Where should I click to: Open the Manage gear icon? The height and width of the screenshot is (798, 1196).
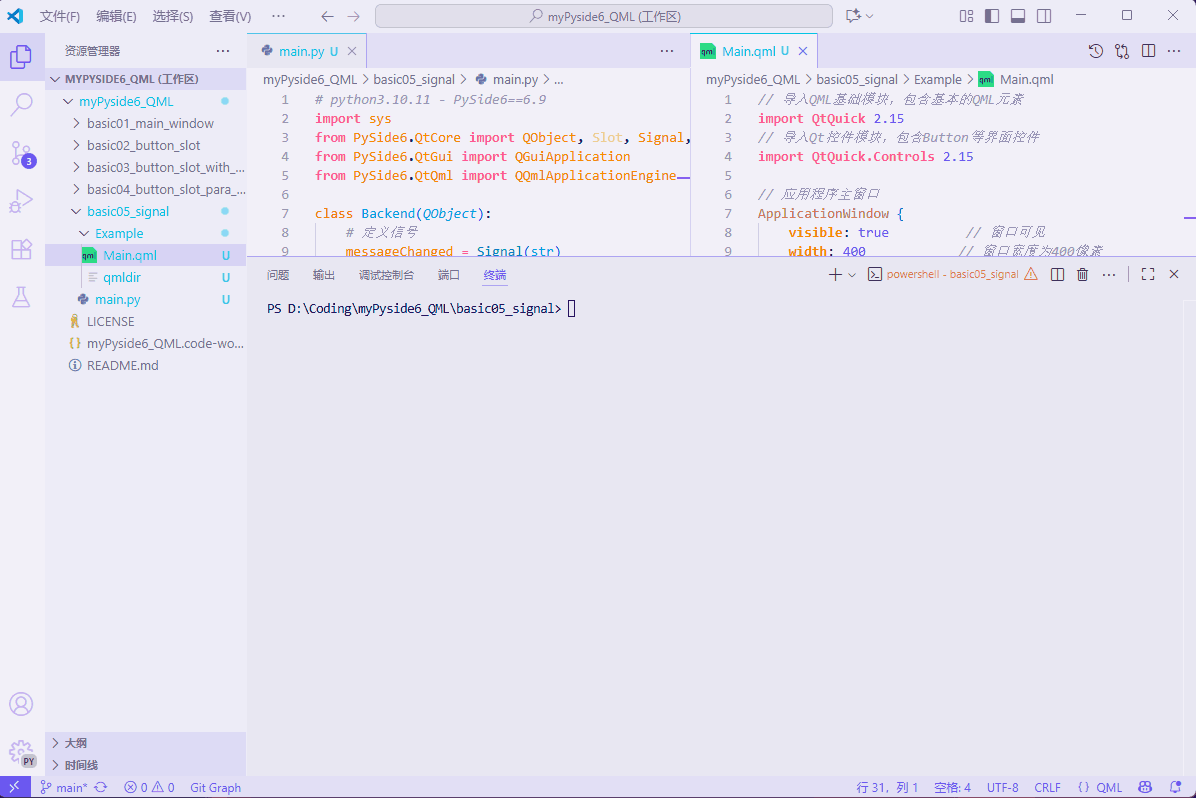tap(21, 752)
